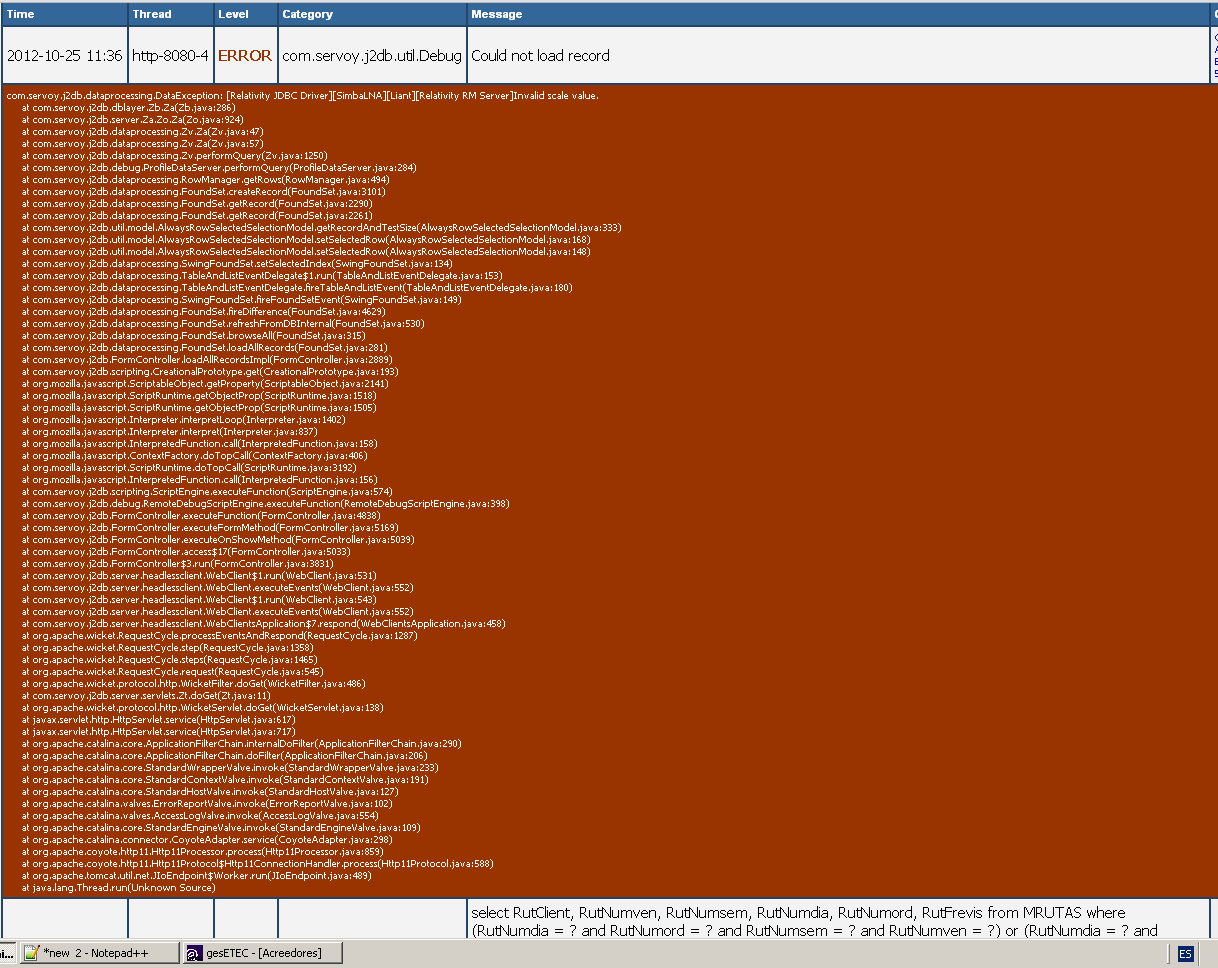This screenshot has width=1218, height=968.
Task: Sort by the Time column header
Action: click(64, 14)
